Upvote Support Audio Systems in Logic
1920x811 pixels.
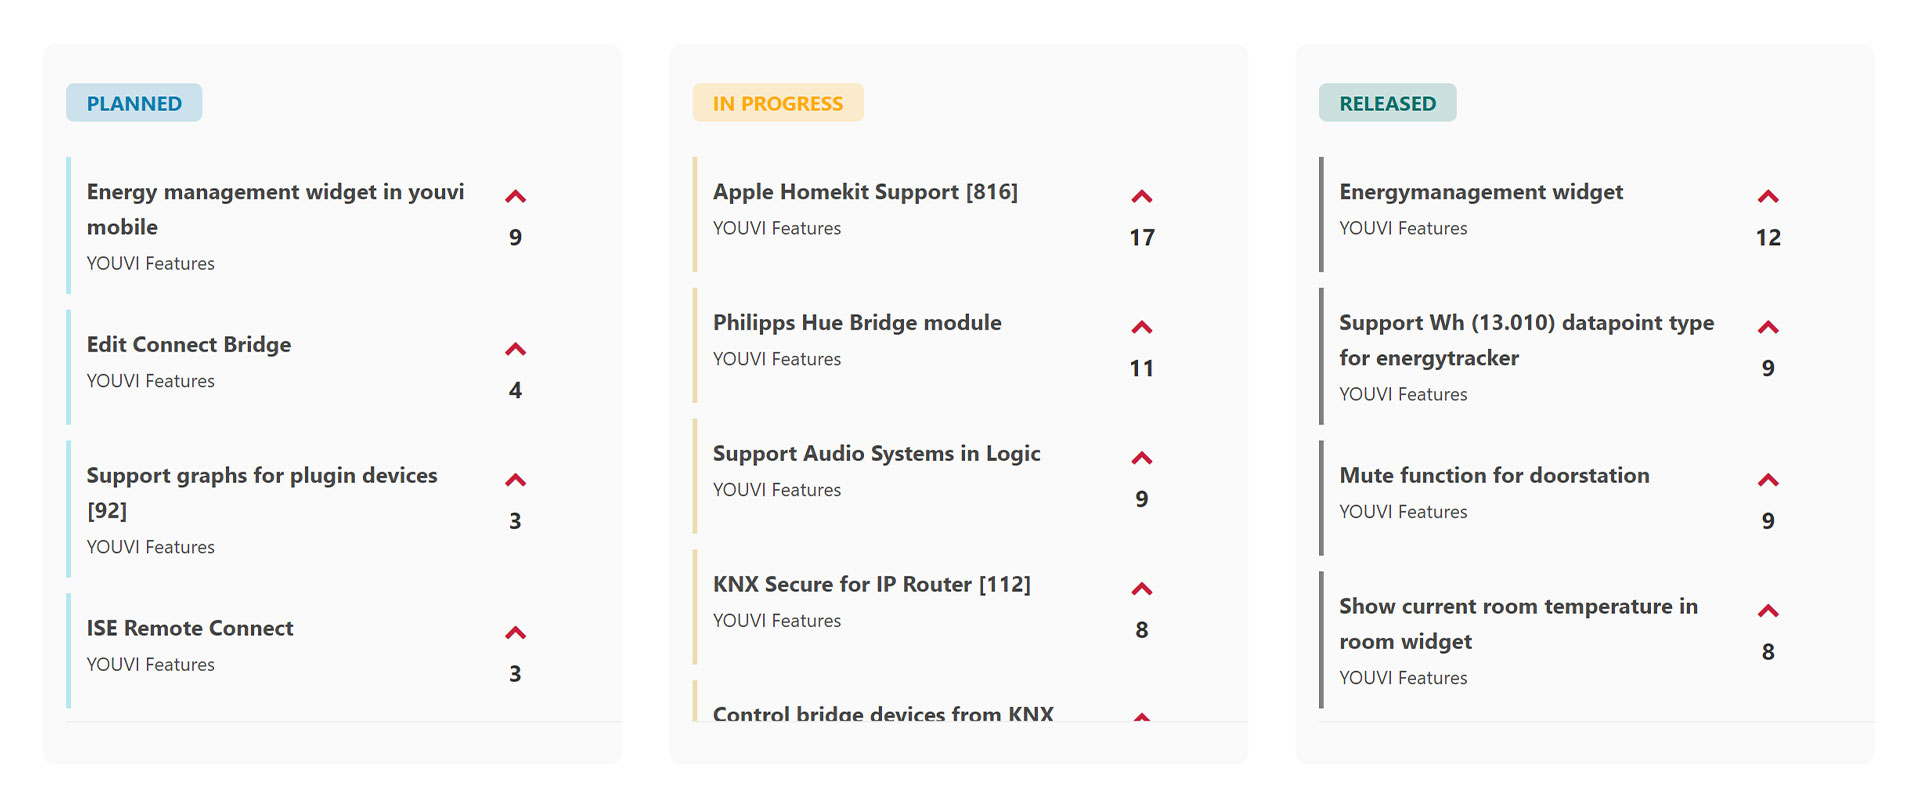(x=1141, y=459)
